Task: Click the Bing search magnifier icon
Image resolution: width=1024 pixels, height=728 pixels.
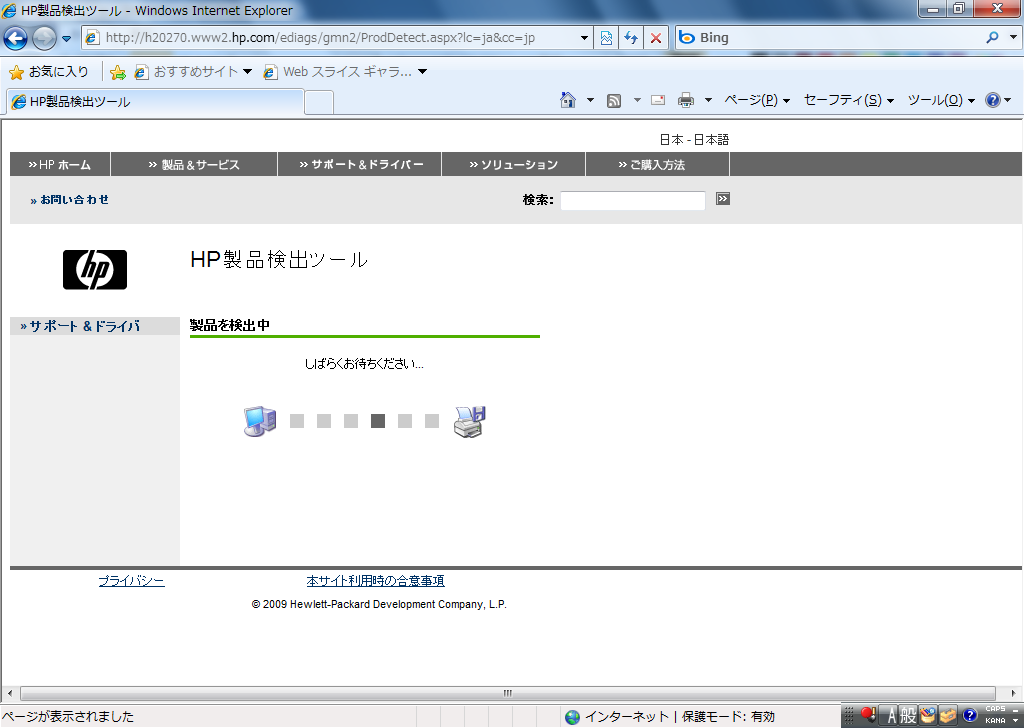Action: click(993, 37)
